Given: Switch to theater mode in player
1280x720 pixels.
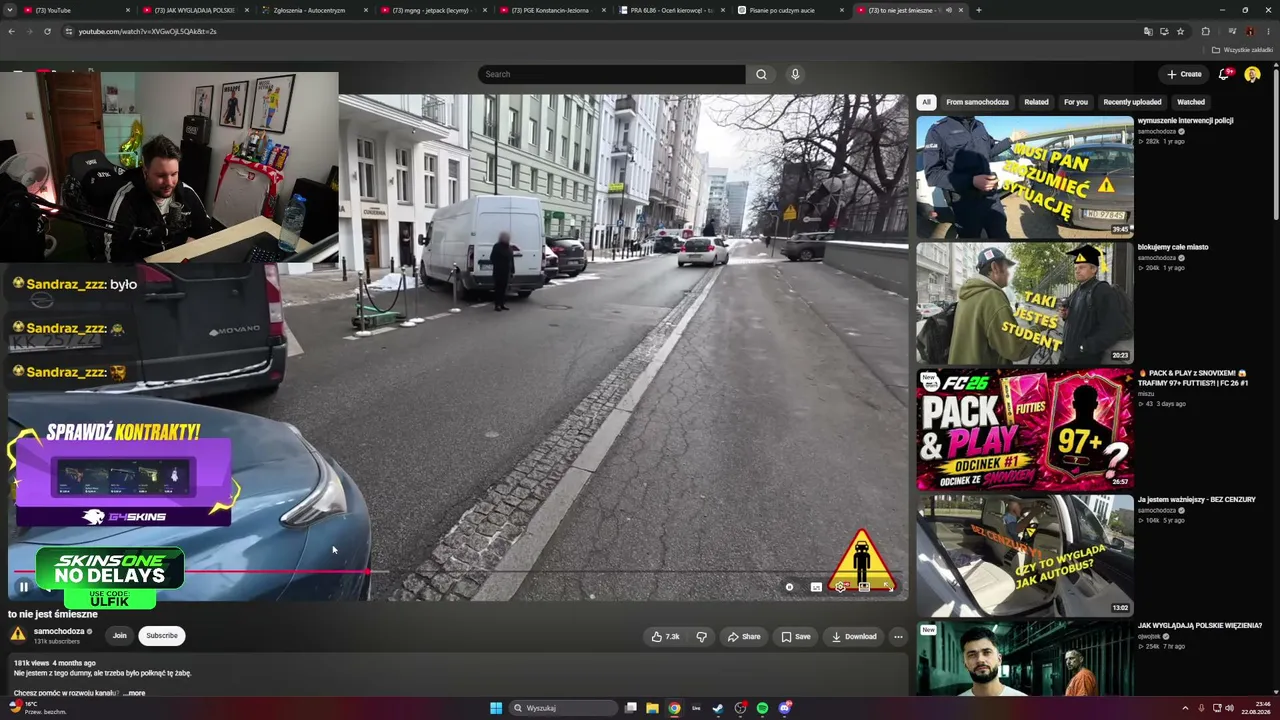Looking at the screenshot, I should (864, 587).
